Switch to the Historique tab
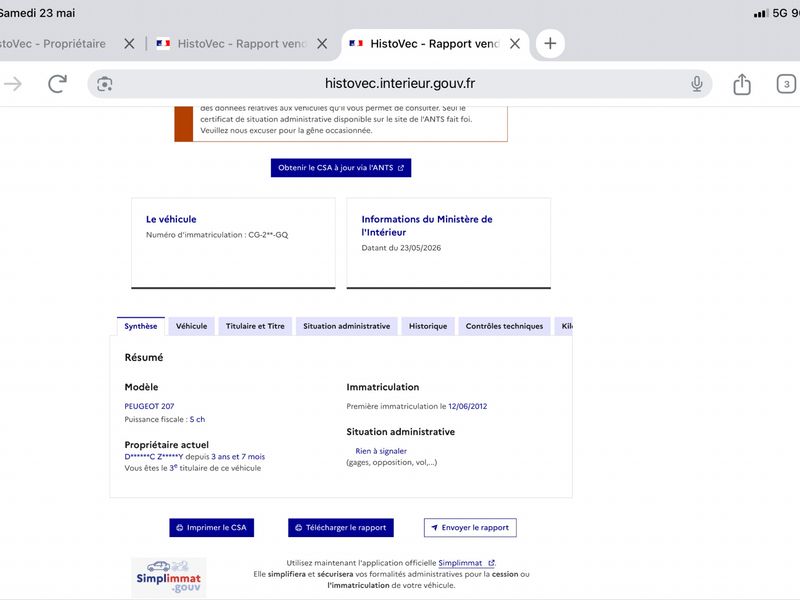This screenshot has height=600, width=800. (x=428, y=326)
